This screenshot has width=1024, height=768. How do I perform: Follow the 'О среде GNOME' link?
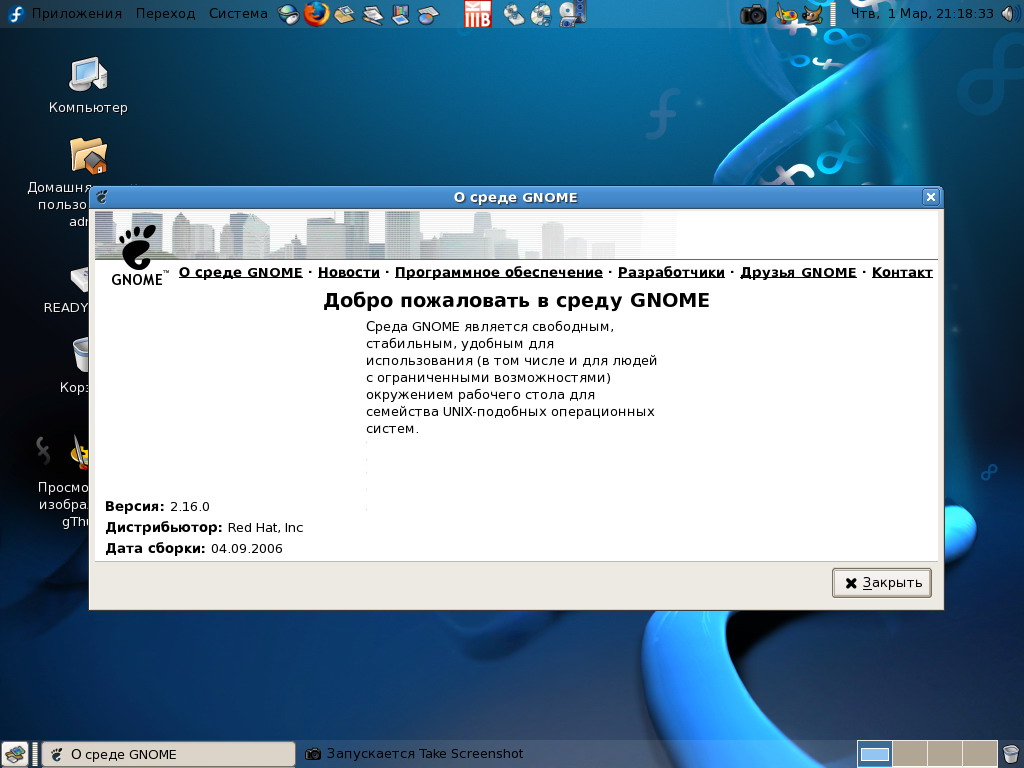(x=240, y=272)
